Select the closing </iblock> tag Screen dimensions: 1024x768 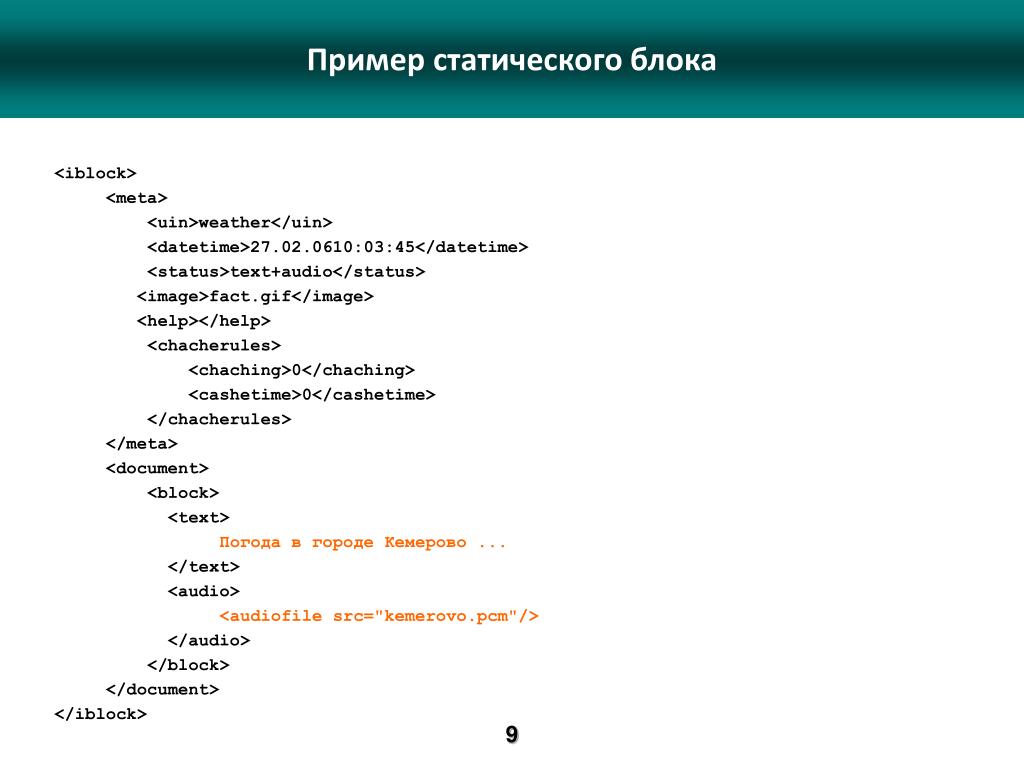tap(101, 714)
